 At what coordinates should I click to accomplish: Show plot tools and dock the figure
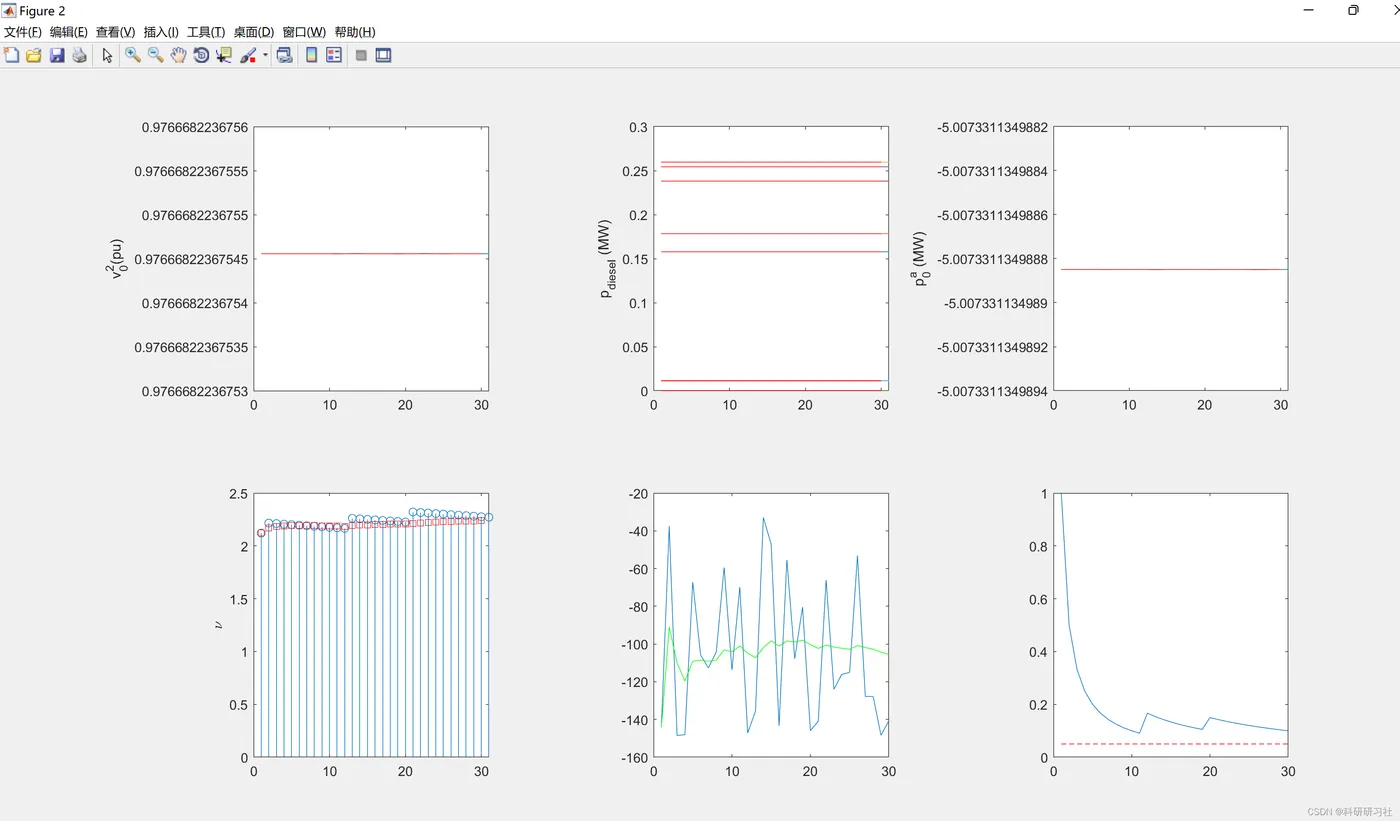coord(383,56)
